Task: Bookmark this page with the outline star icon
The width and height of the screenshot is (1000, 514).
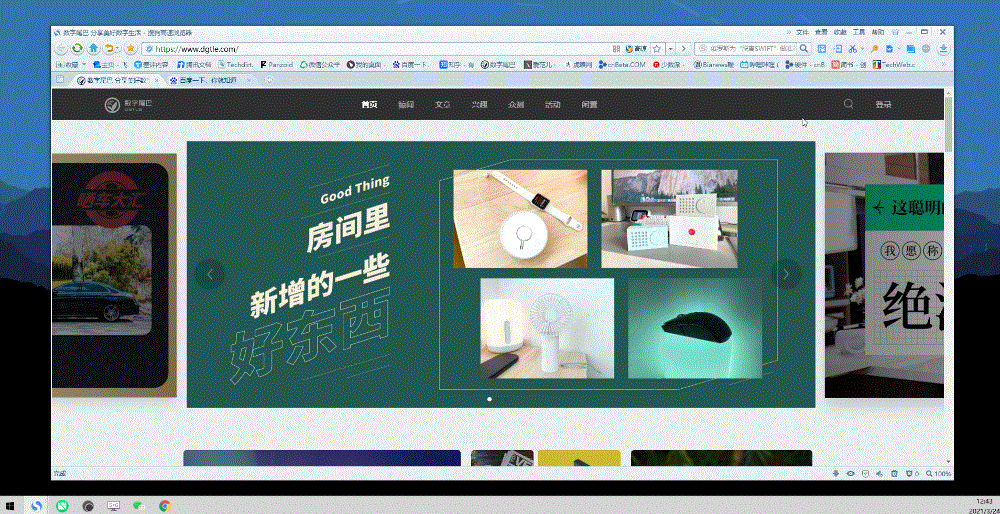Action: point(656,48)
